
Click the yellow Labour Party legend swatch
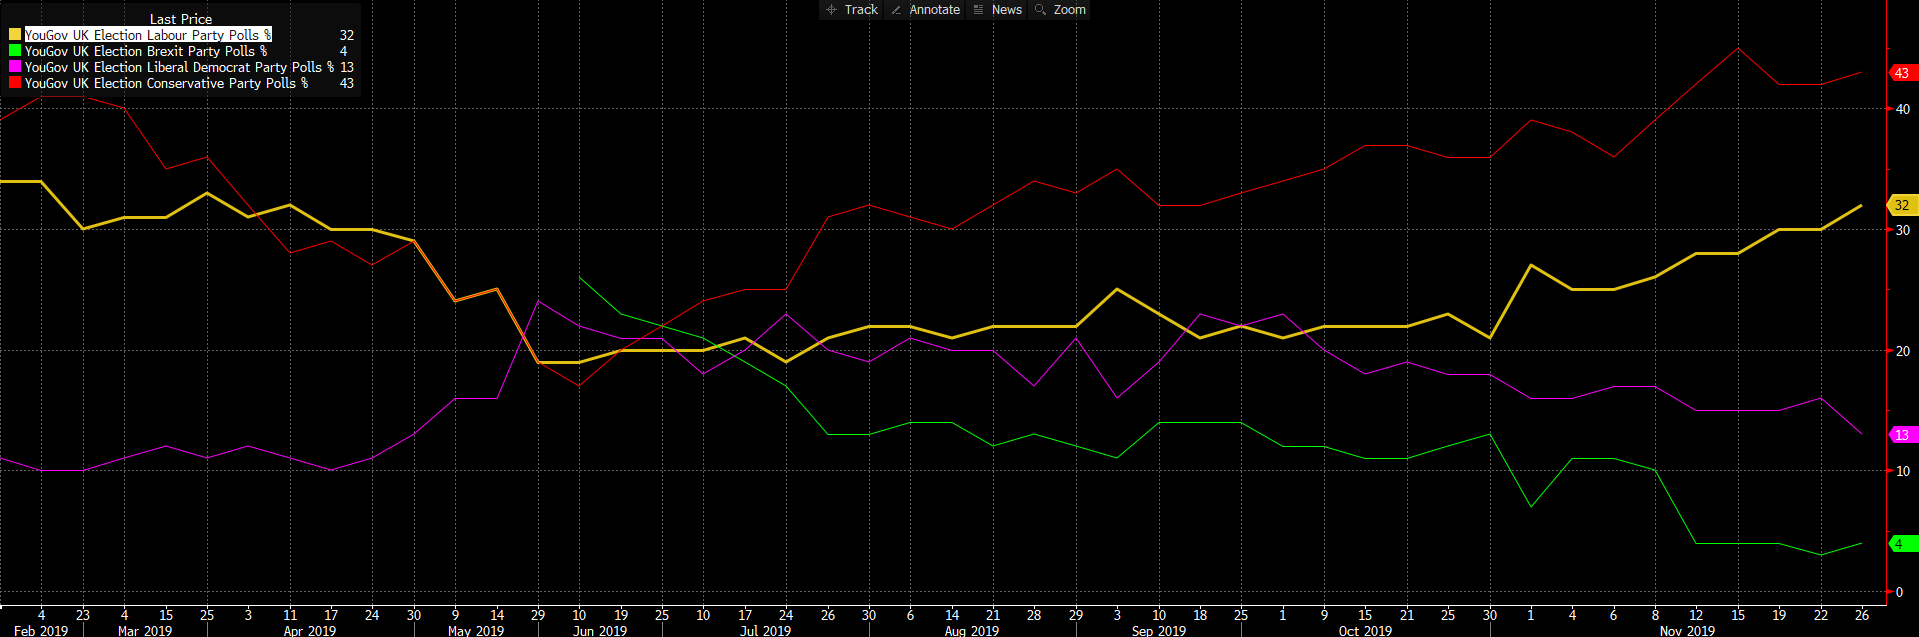[15, 35]
